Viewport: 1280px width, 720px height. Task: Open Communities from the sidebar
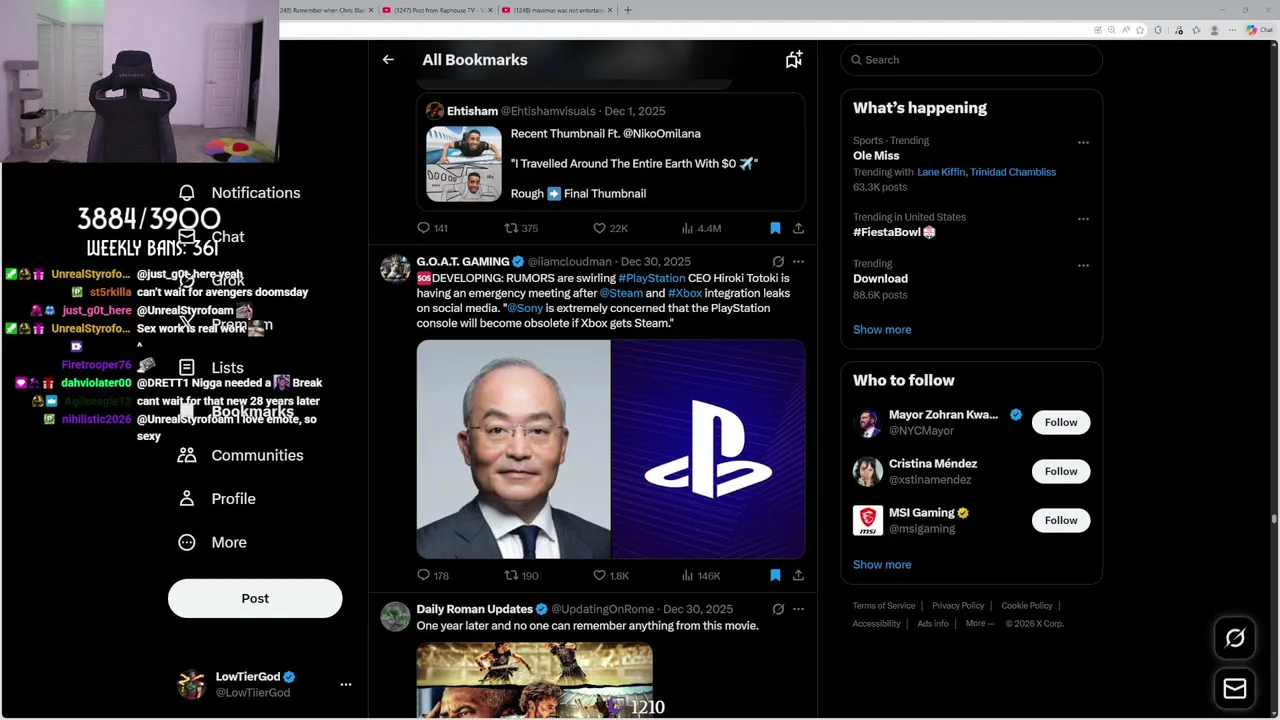coord(240,455)
